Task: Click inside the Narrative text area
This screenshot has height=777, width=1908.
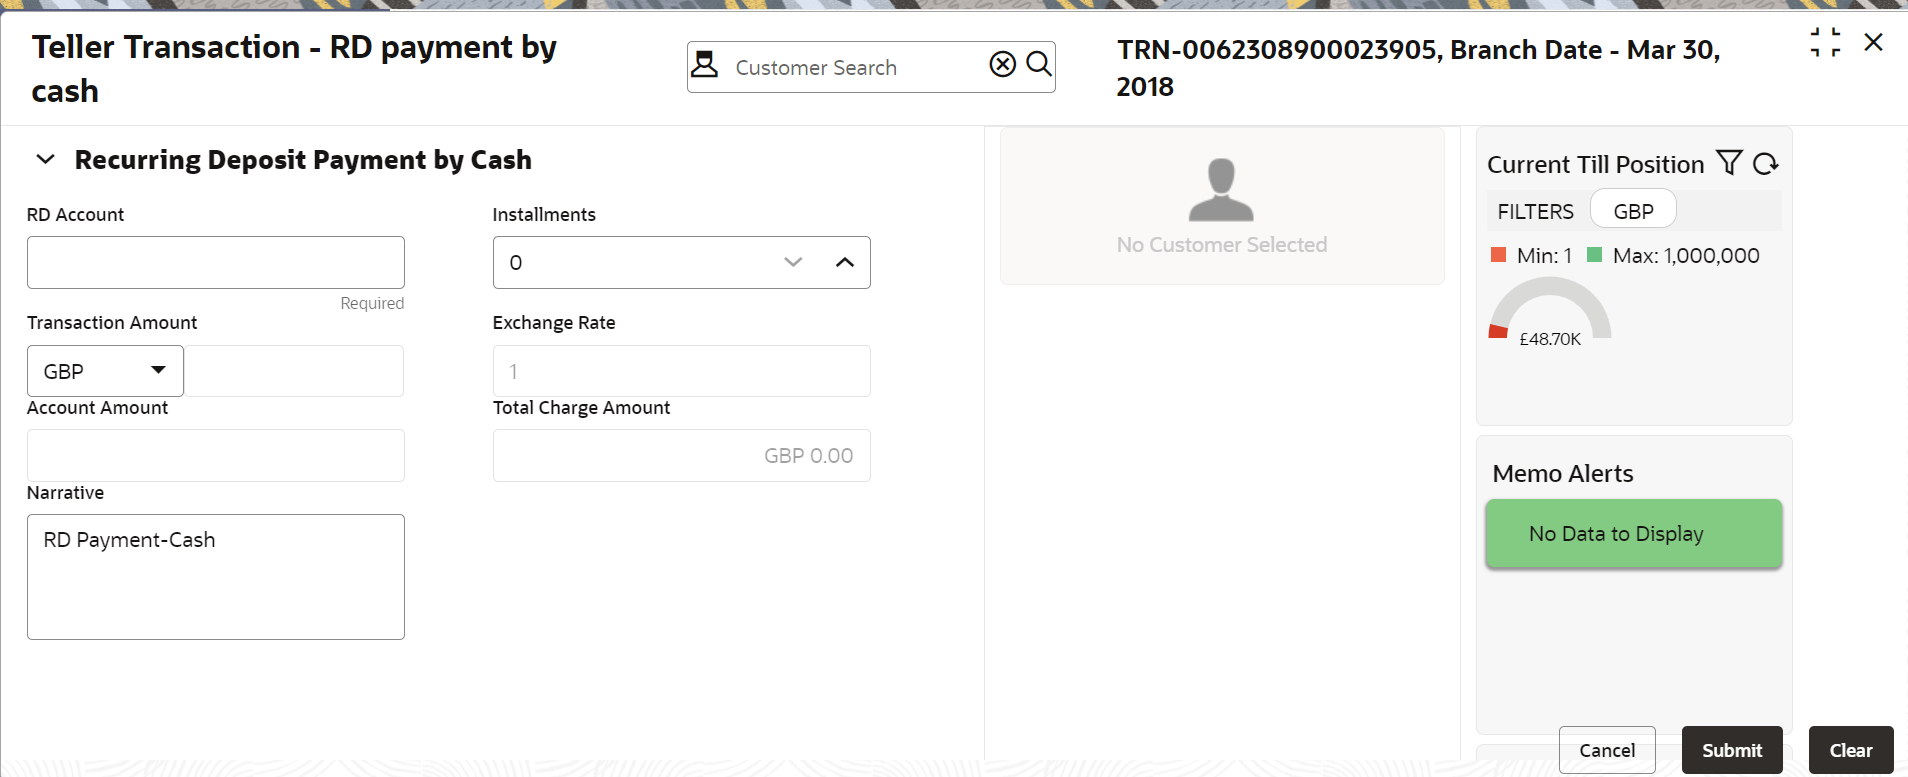Action: [x=216, y=577]
